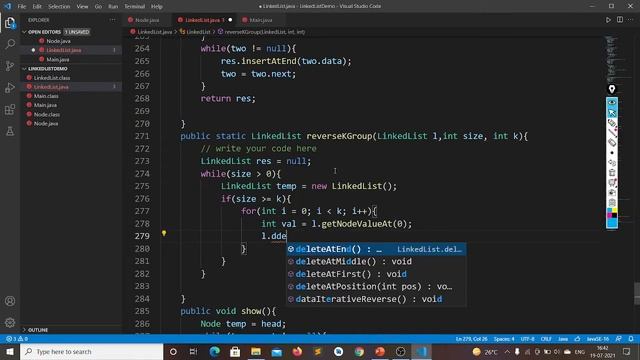Open Node.java in LINKEDLISTDEMO folder tree
Viewport: 640px width, 360px height.
click(46, 123)
